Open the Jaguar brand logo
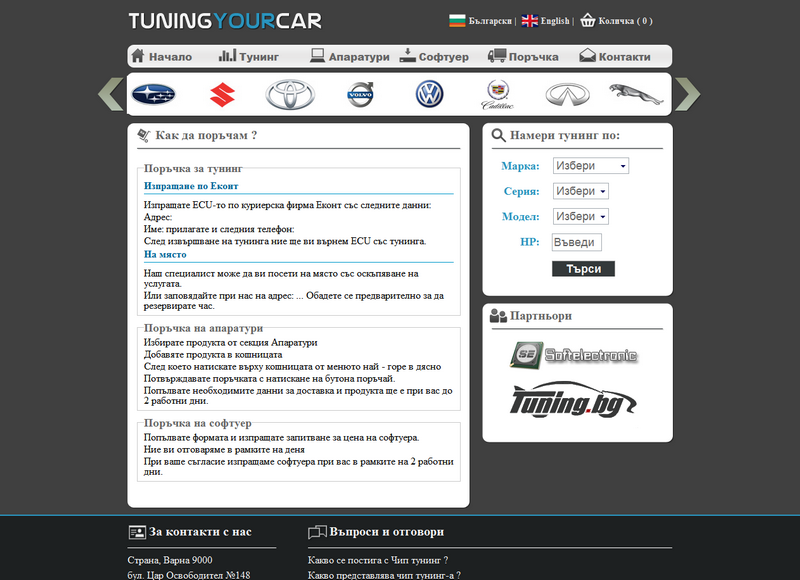The width and height of the screenshot is (800, 580). coord(636,94)
